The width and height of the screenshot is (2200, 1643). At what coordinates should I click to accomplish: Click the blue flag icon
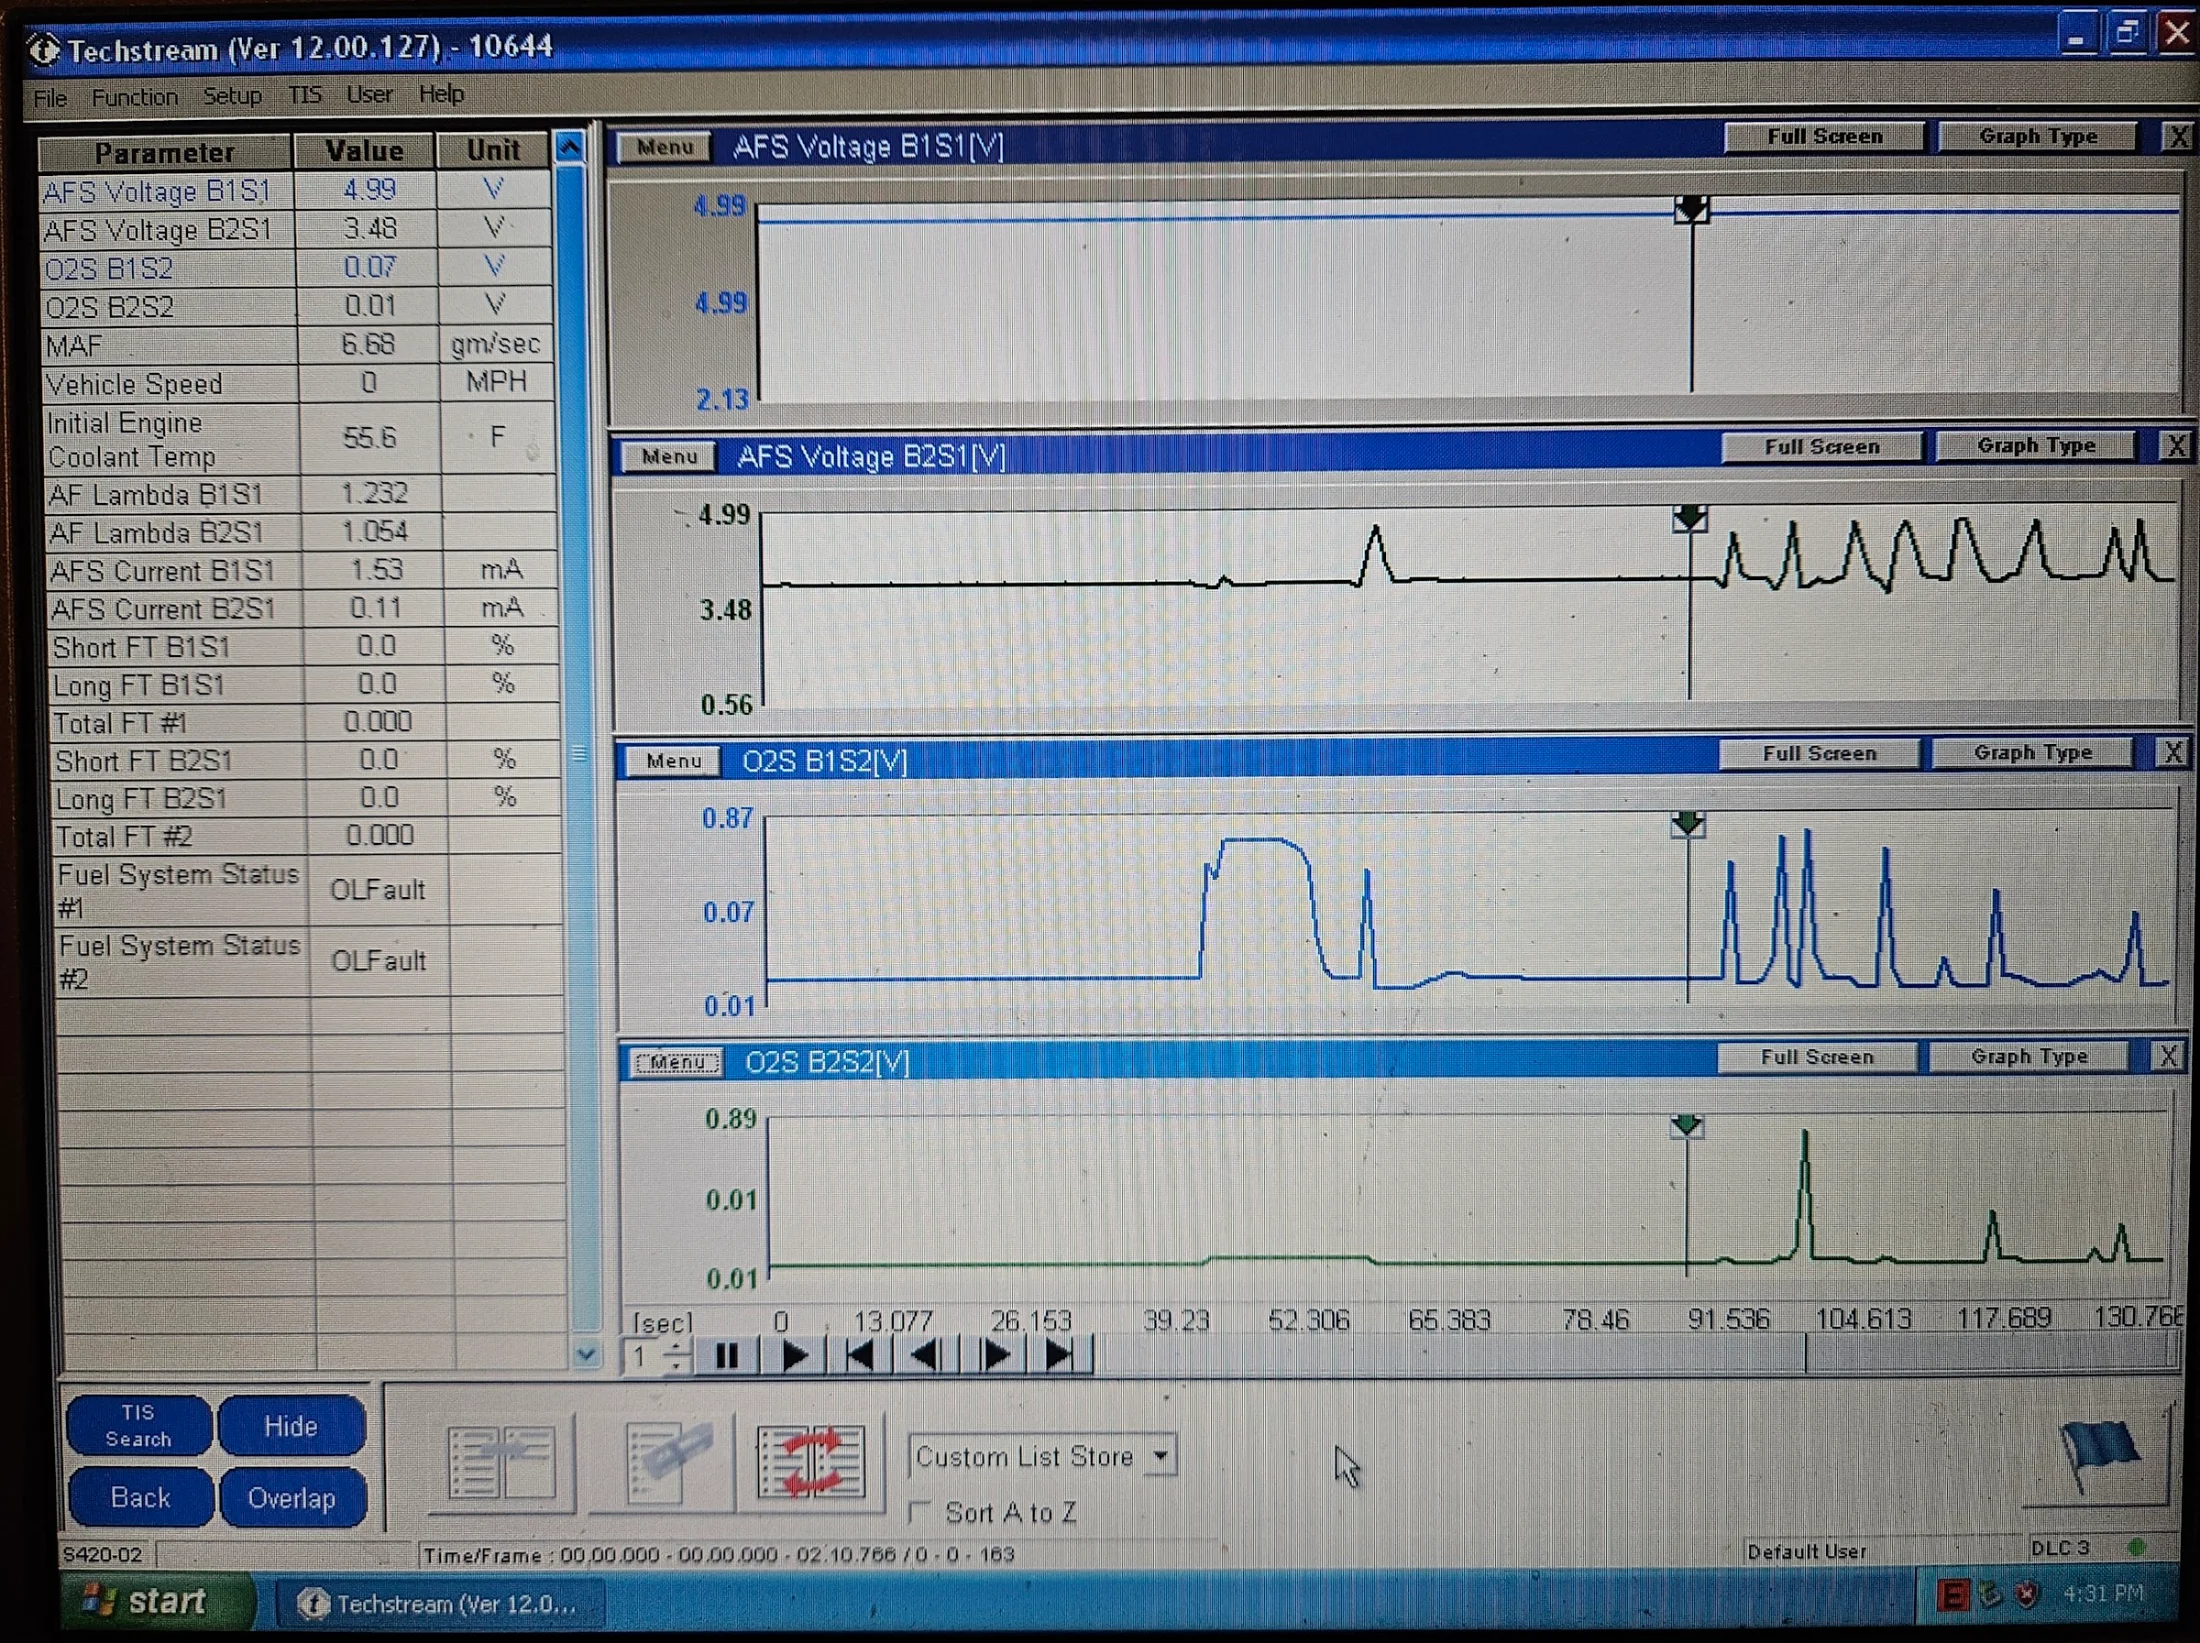pyautogui.click(x=2097, y=1455)
